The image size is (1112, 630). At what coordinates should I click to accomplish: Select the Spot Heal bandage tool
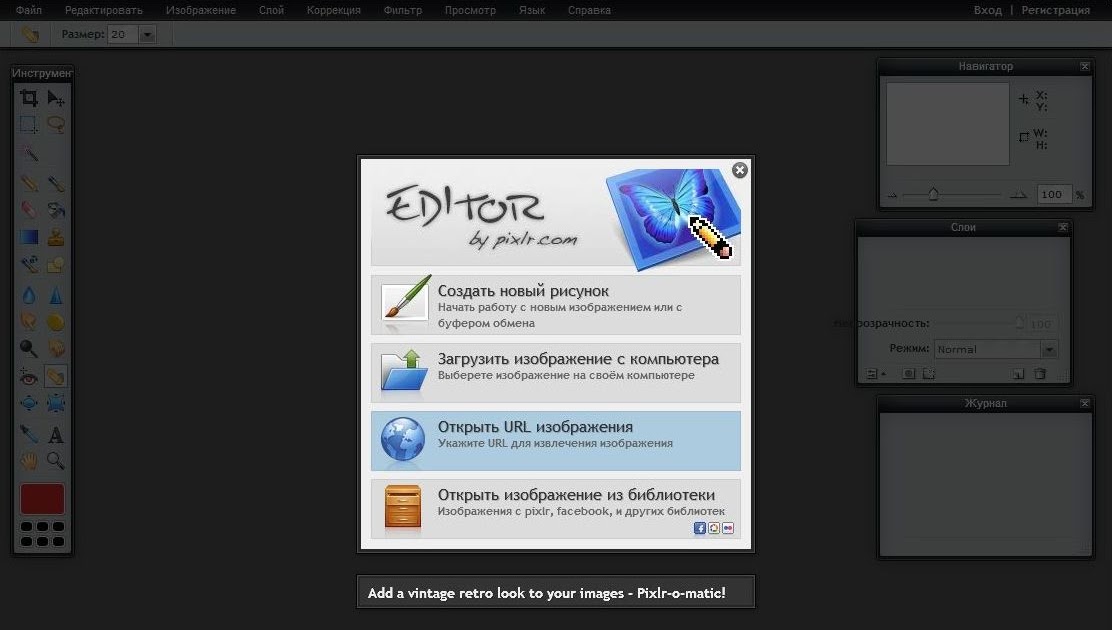(55, 376)
